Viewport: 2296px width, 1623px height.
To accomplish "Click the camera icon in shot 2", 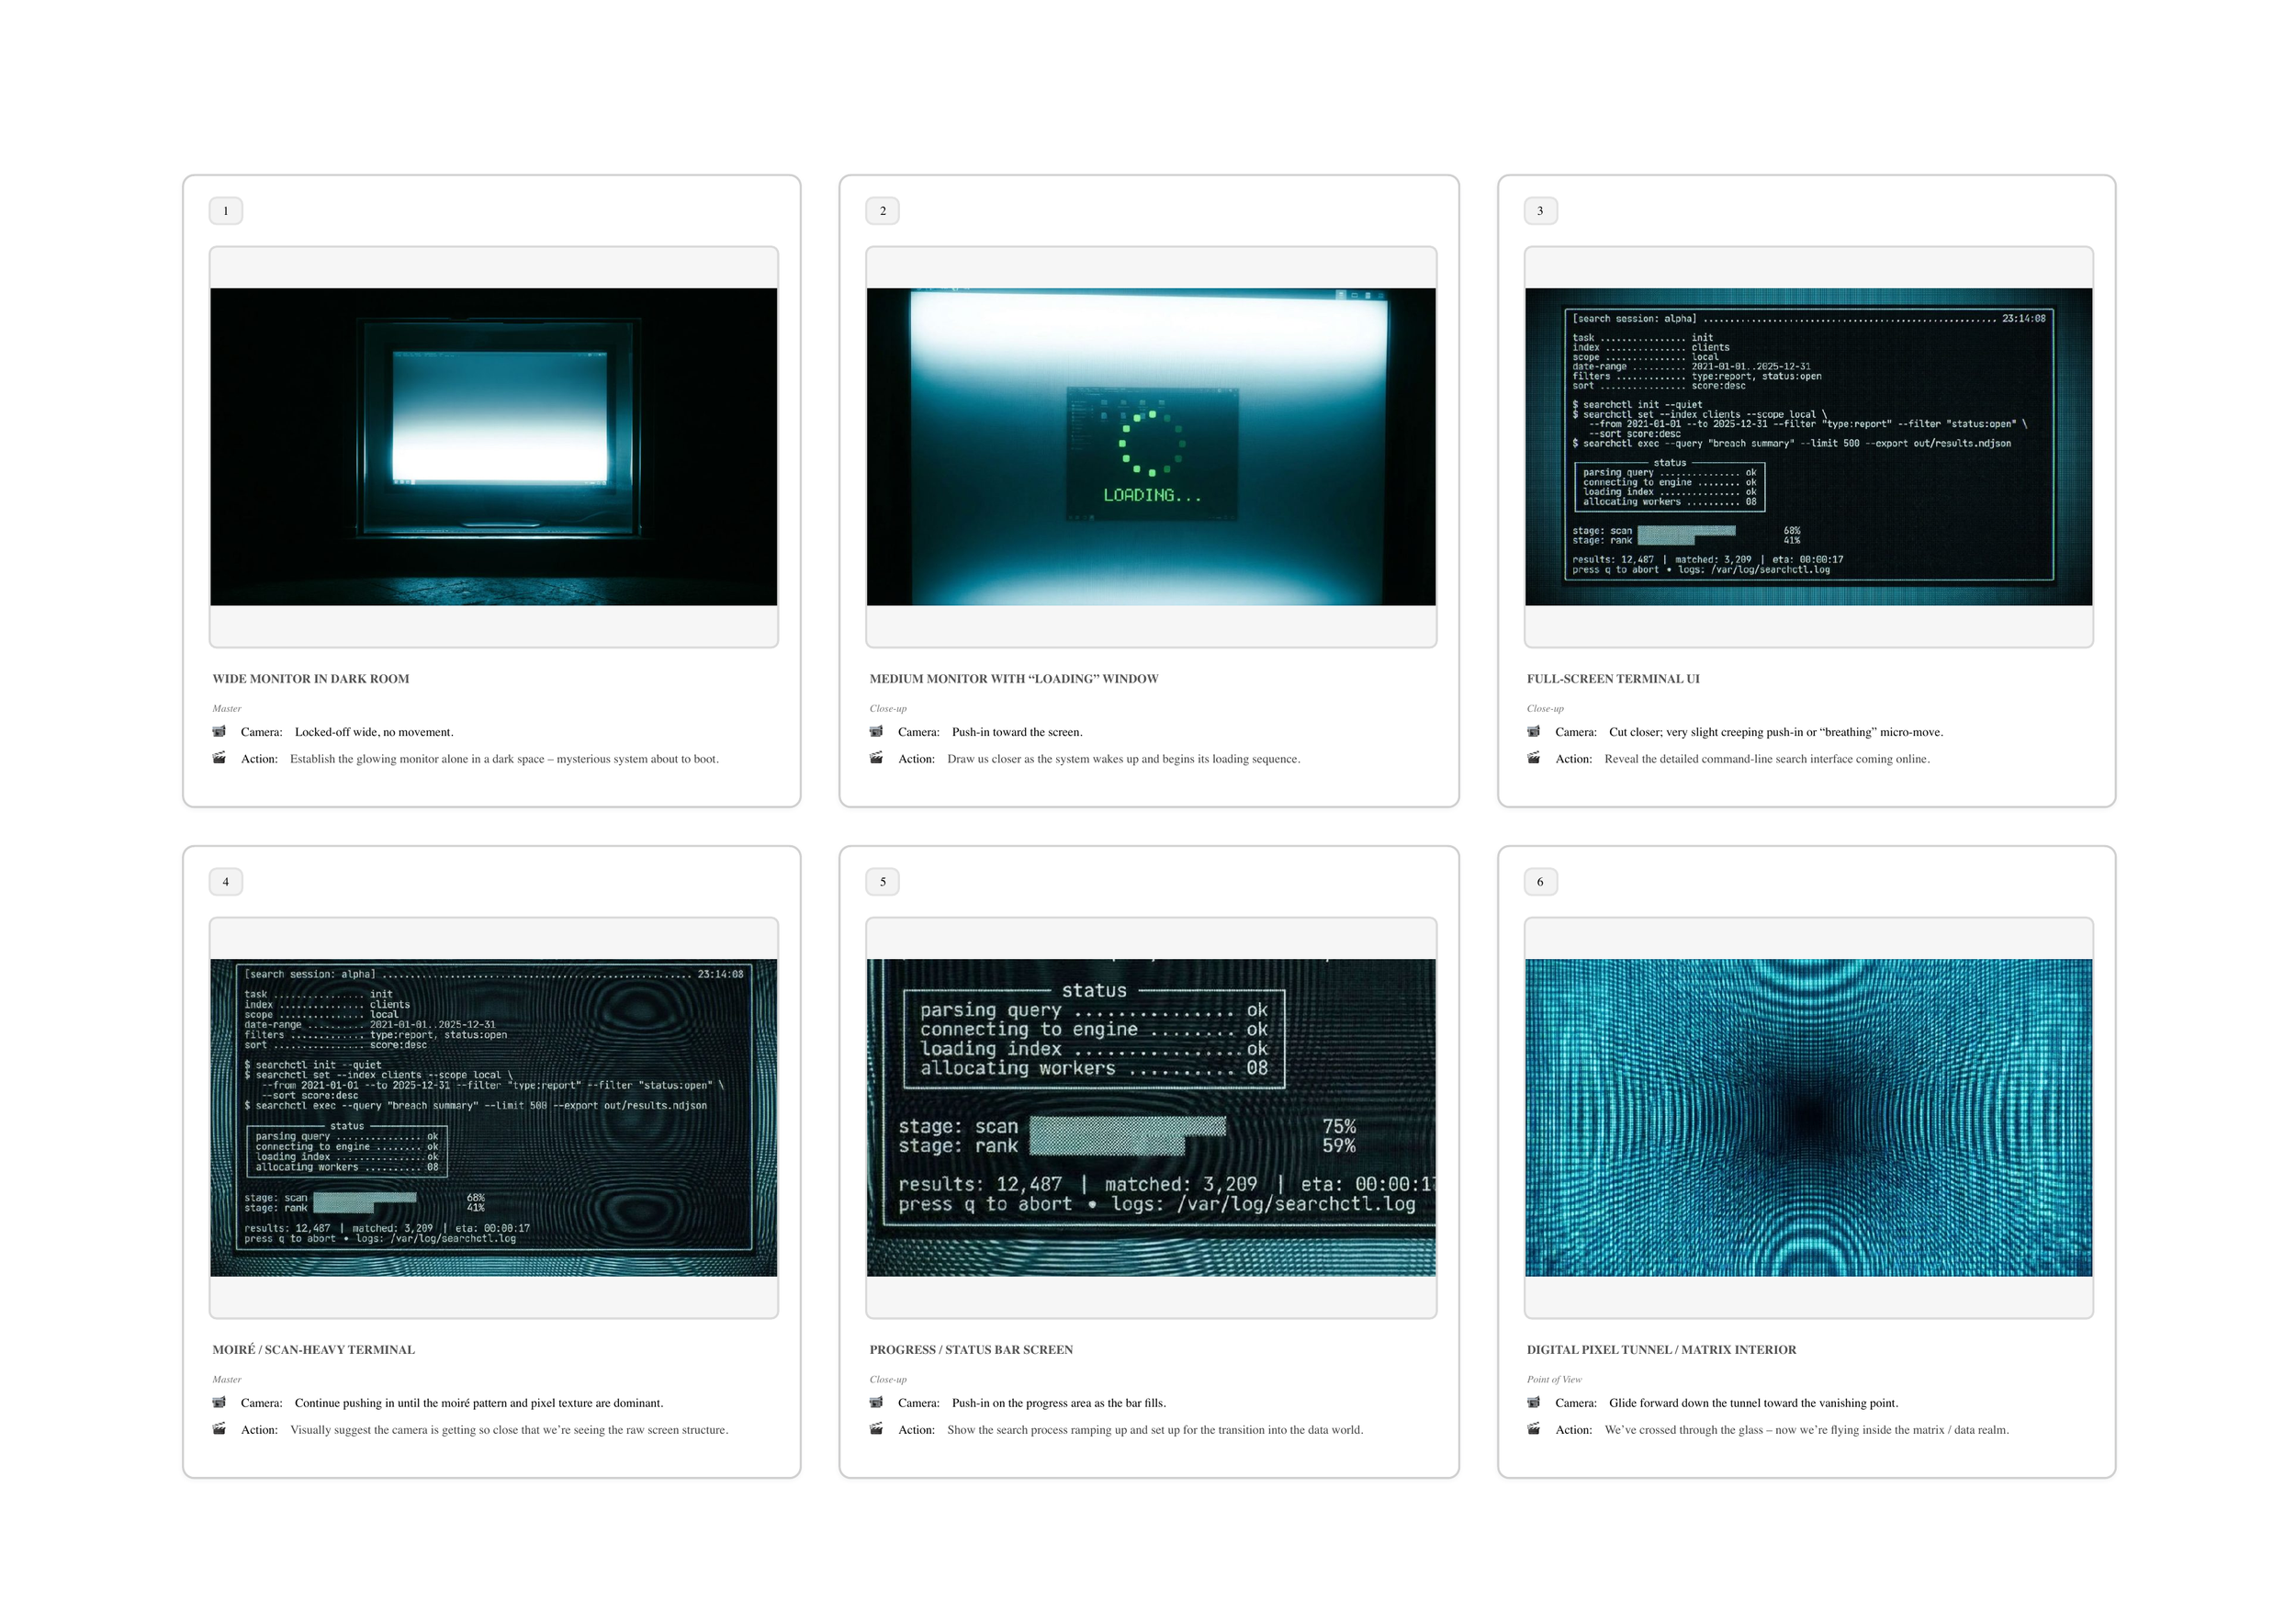I will [x=876, y=731].
